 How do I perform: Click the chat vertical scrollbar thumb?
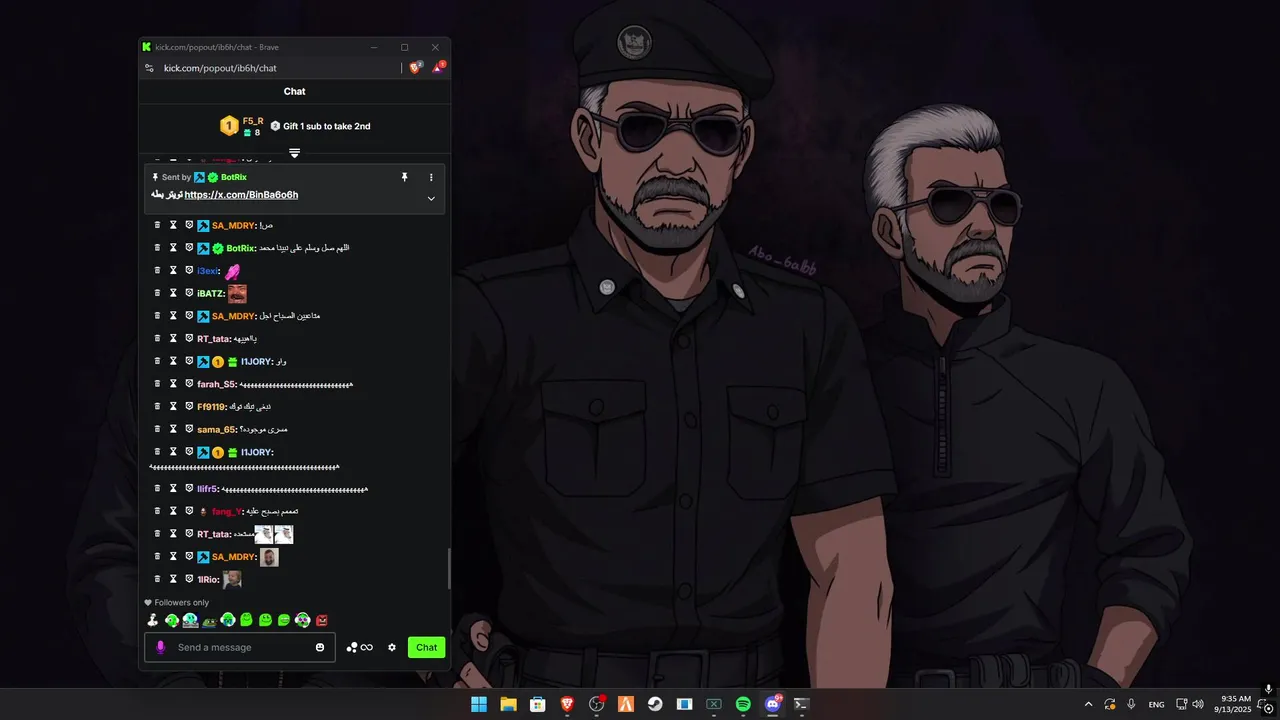point(448,568)
